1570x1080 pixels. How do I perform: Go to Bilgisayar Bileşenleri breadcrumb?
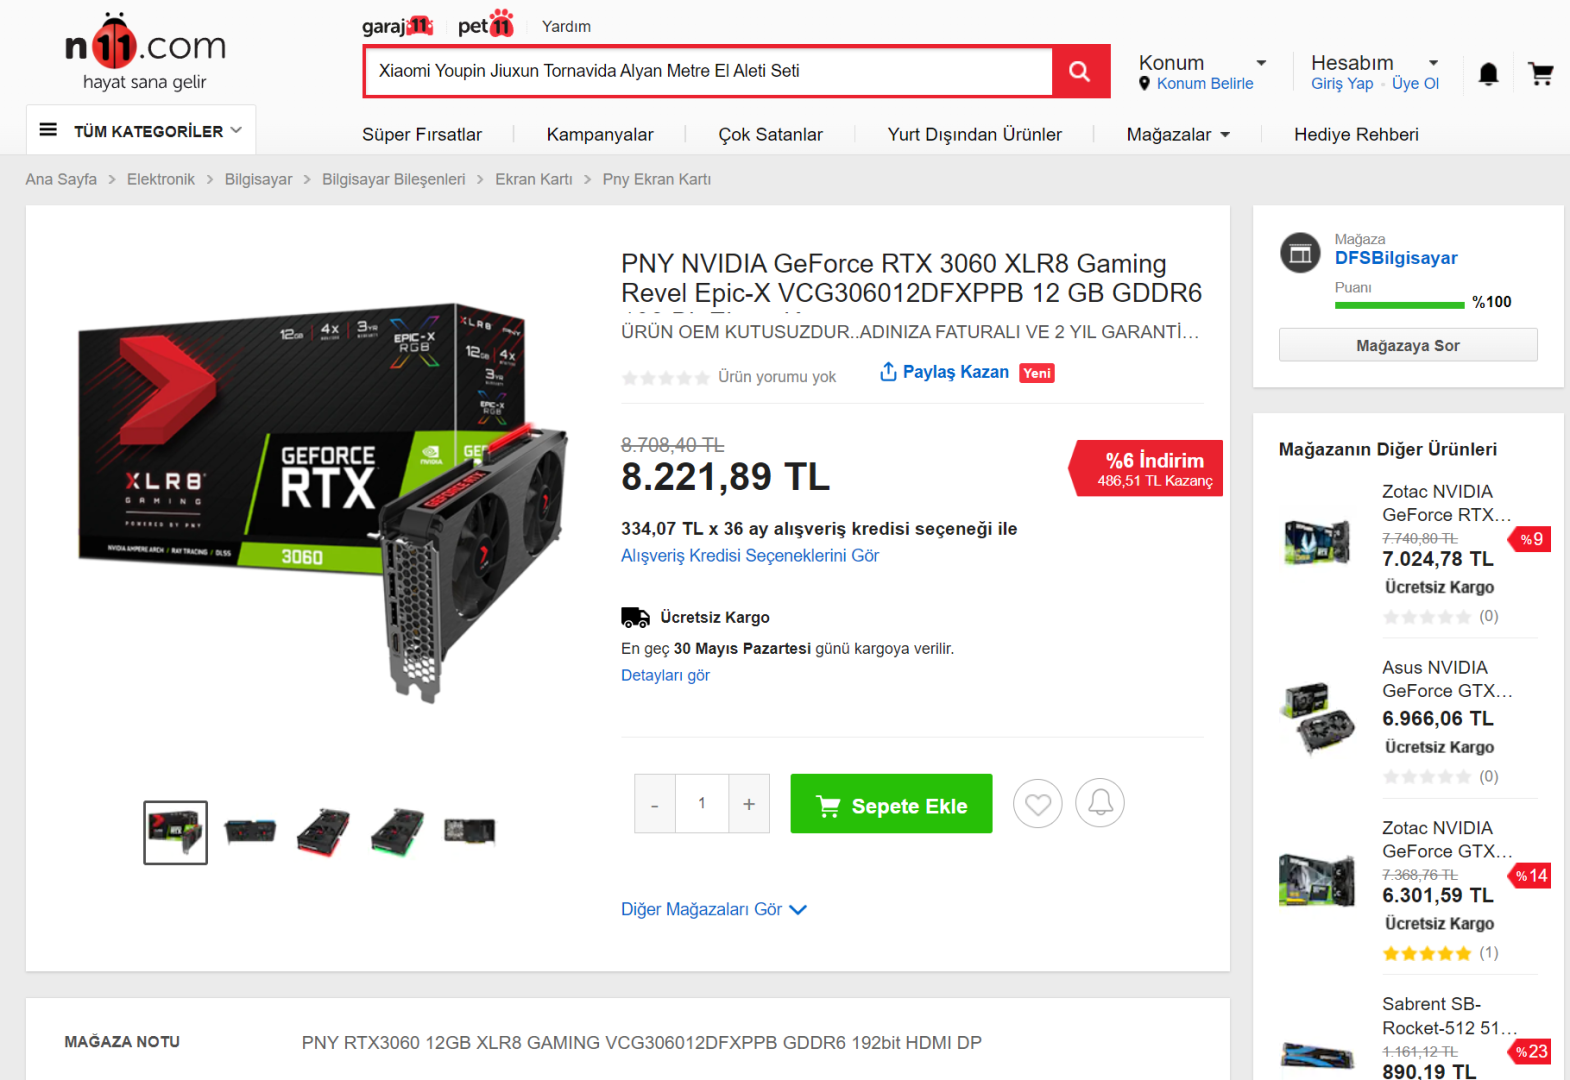tap(394, 179)
